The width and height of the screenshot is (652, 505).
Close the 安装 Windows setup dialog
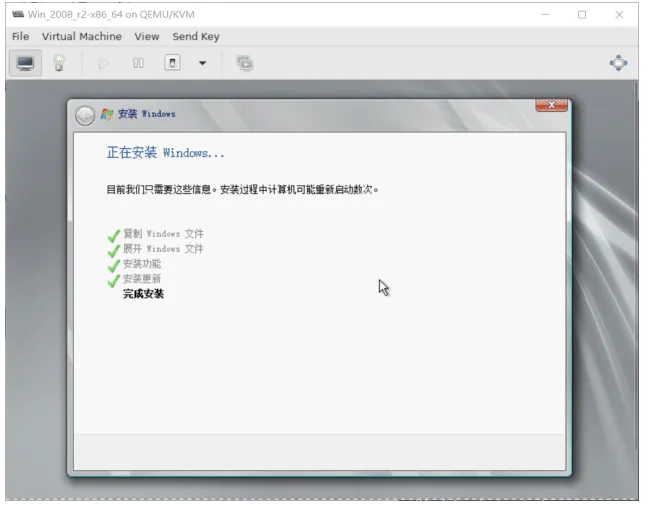click(551, 105)
